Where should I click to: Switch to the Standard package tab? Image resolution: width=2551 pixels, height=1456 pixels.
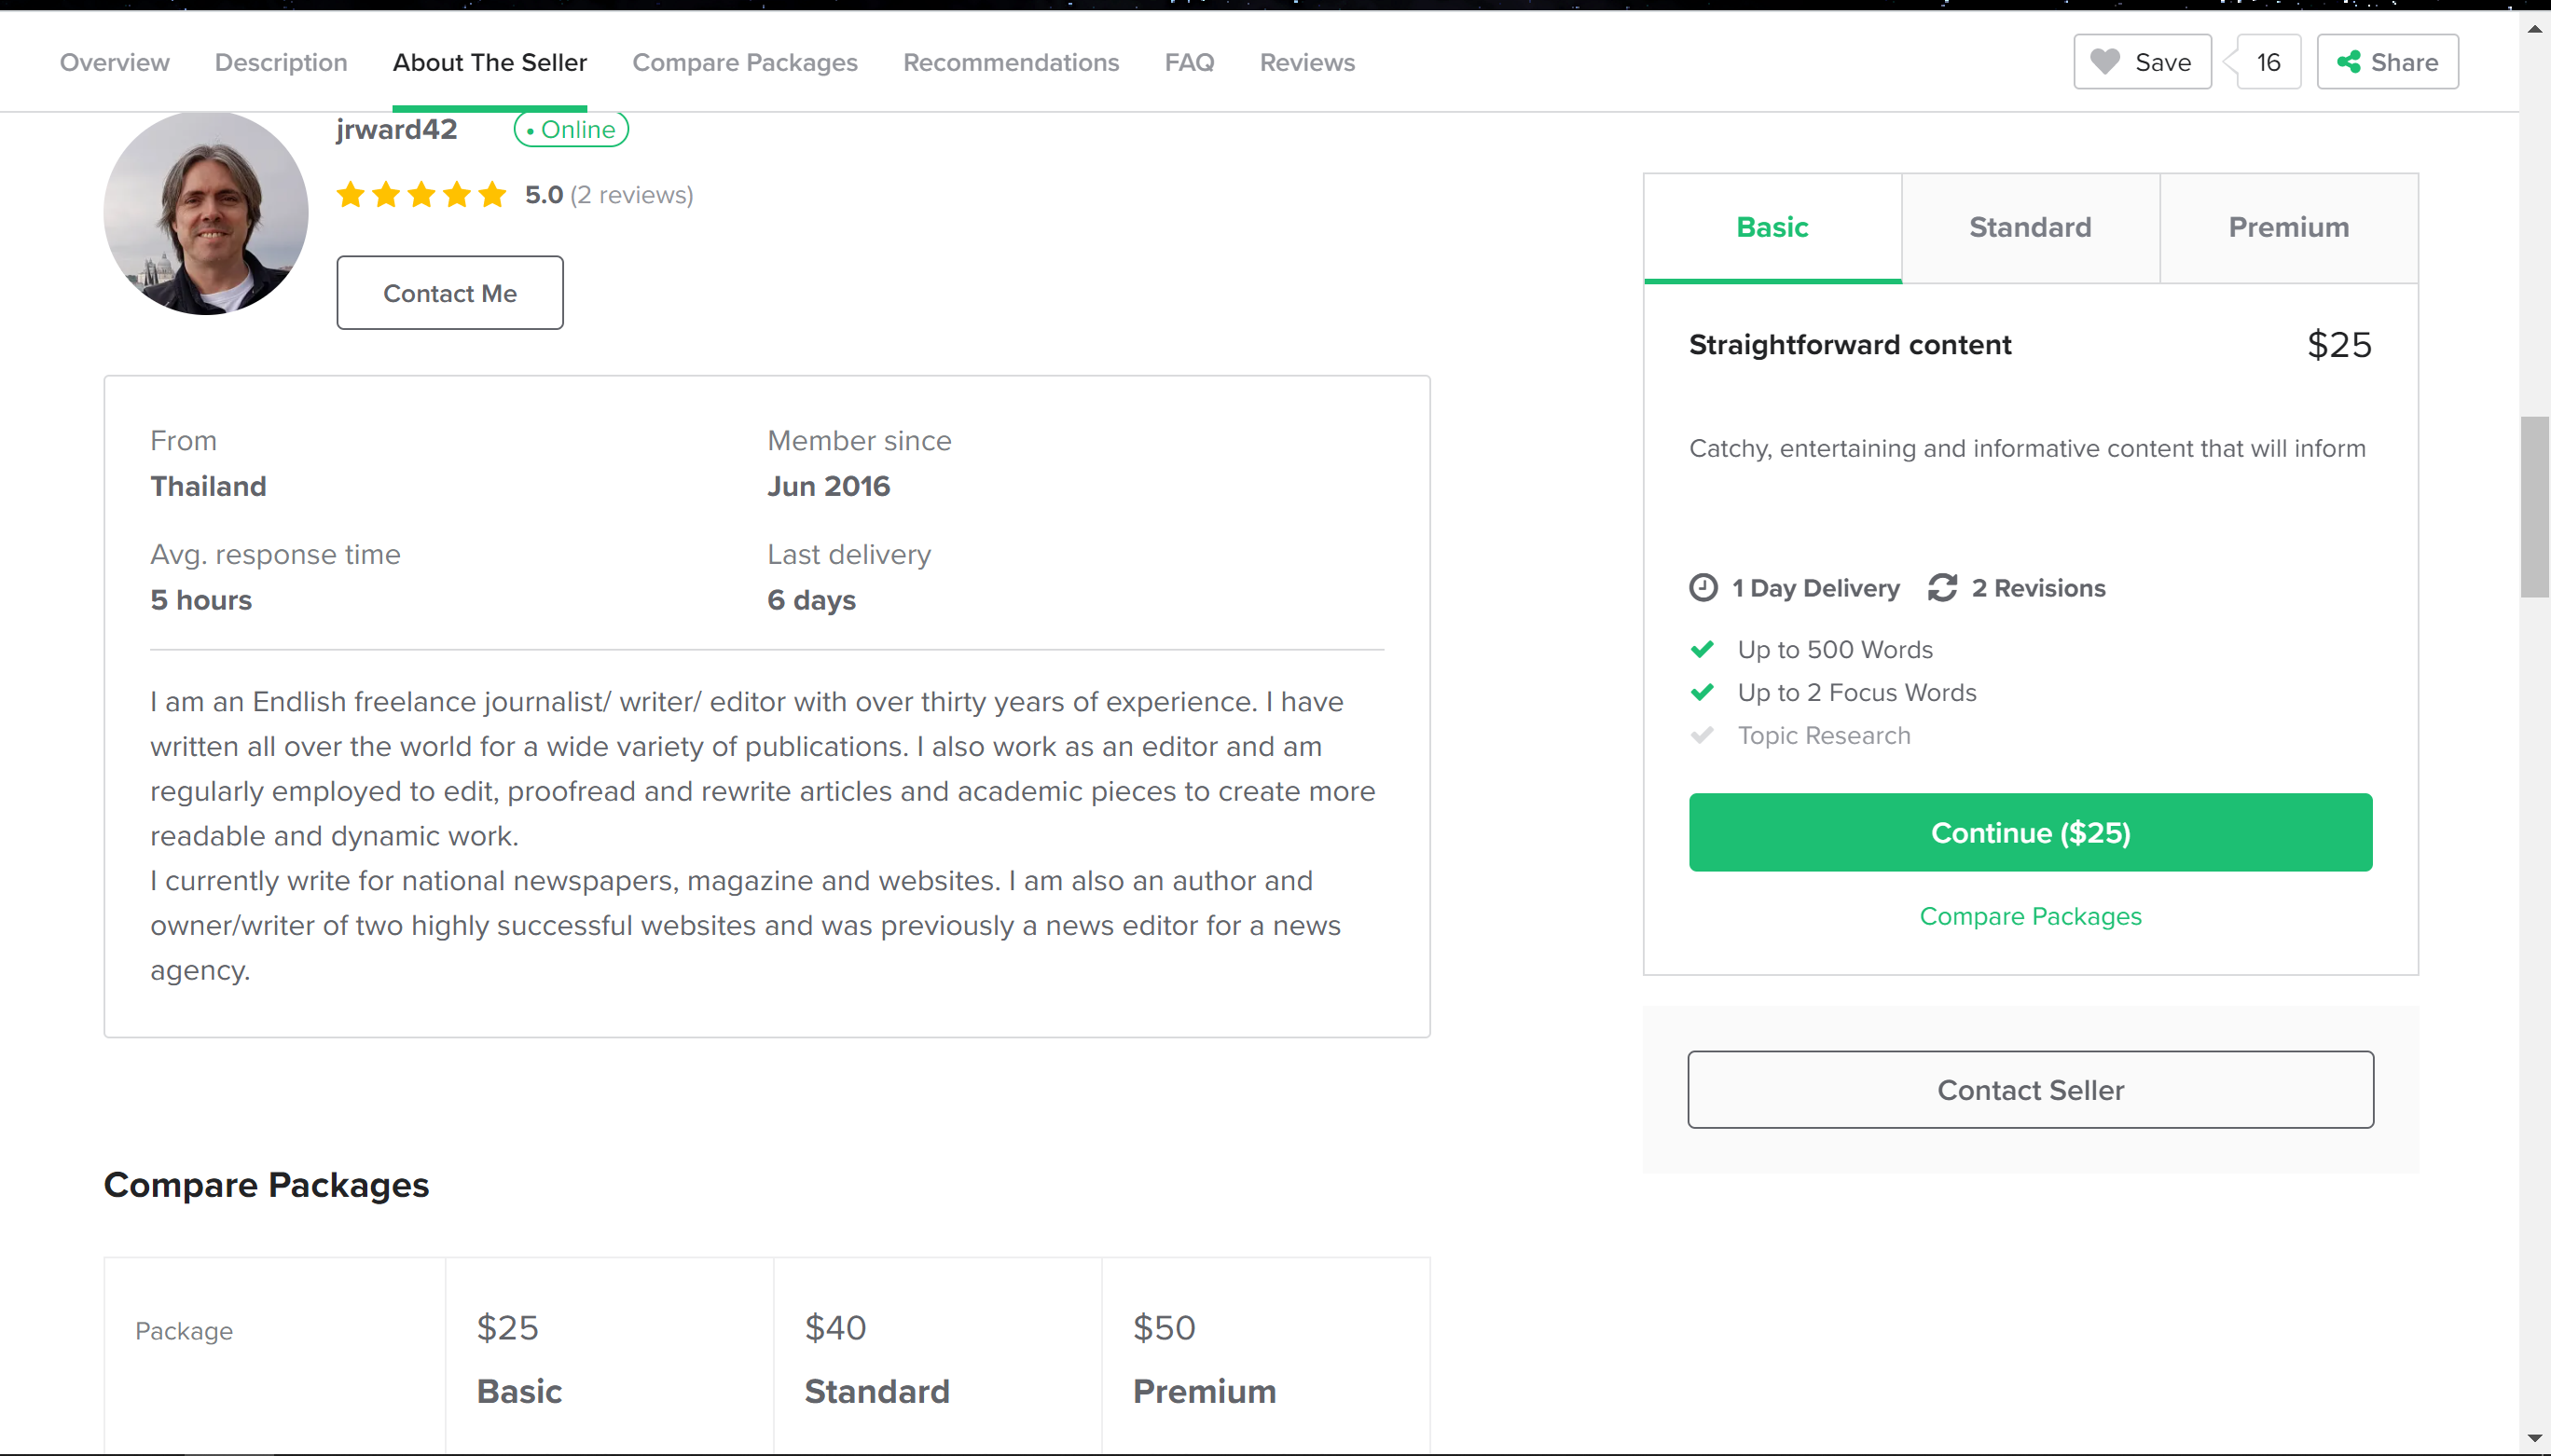click(x=2030, y=227)
